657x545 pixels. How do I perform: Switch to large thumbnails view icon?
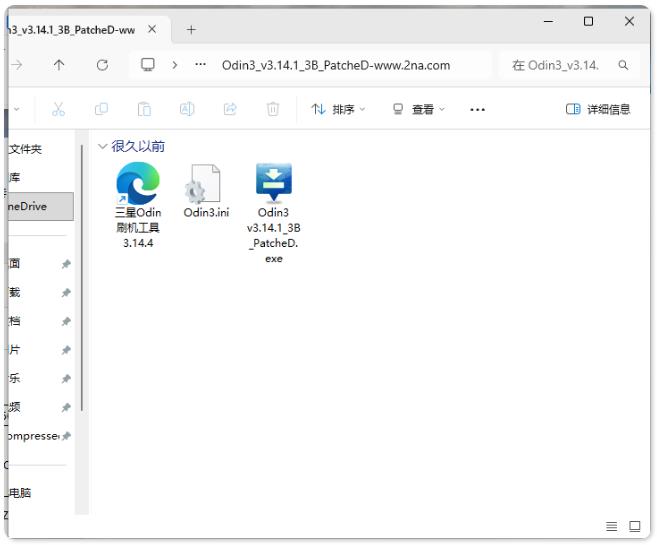(x=635, y=527)
